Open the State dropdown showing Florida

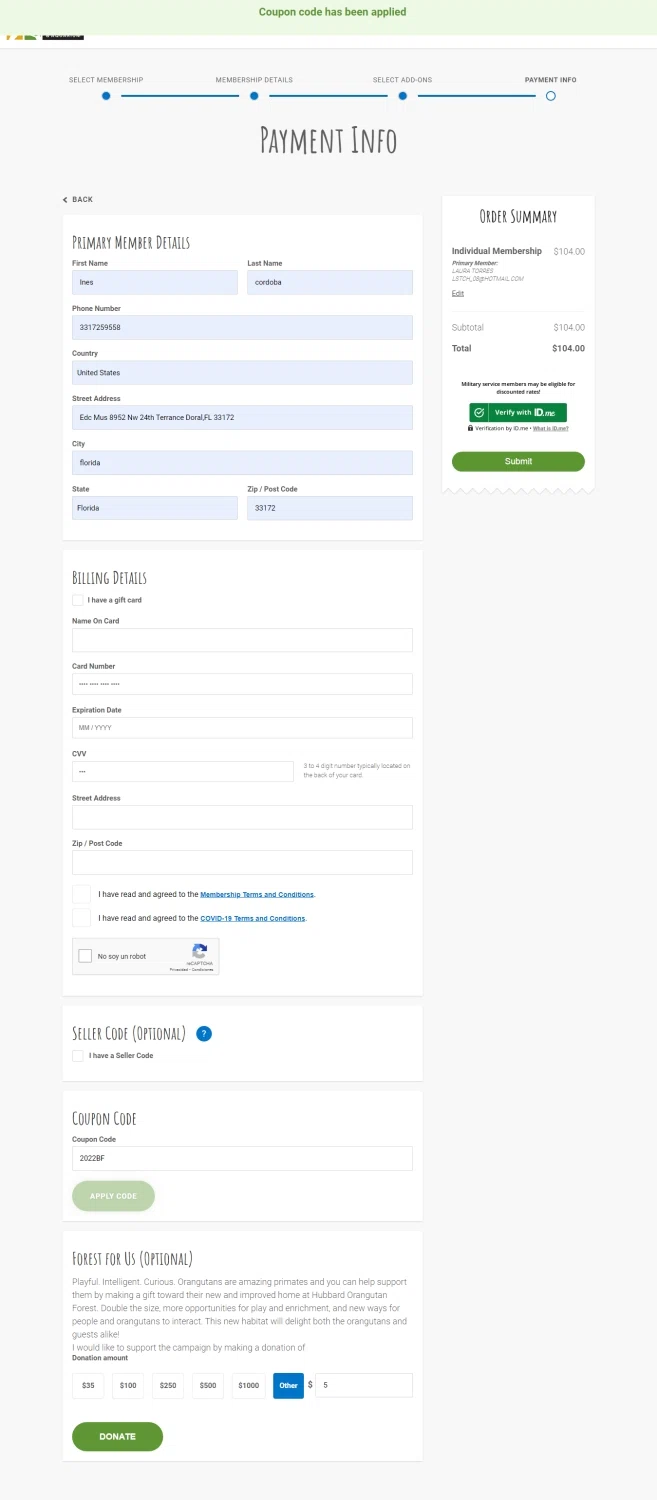coord(155,508)
